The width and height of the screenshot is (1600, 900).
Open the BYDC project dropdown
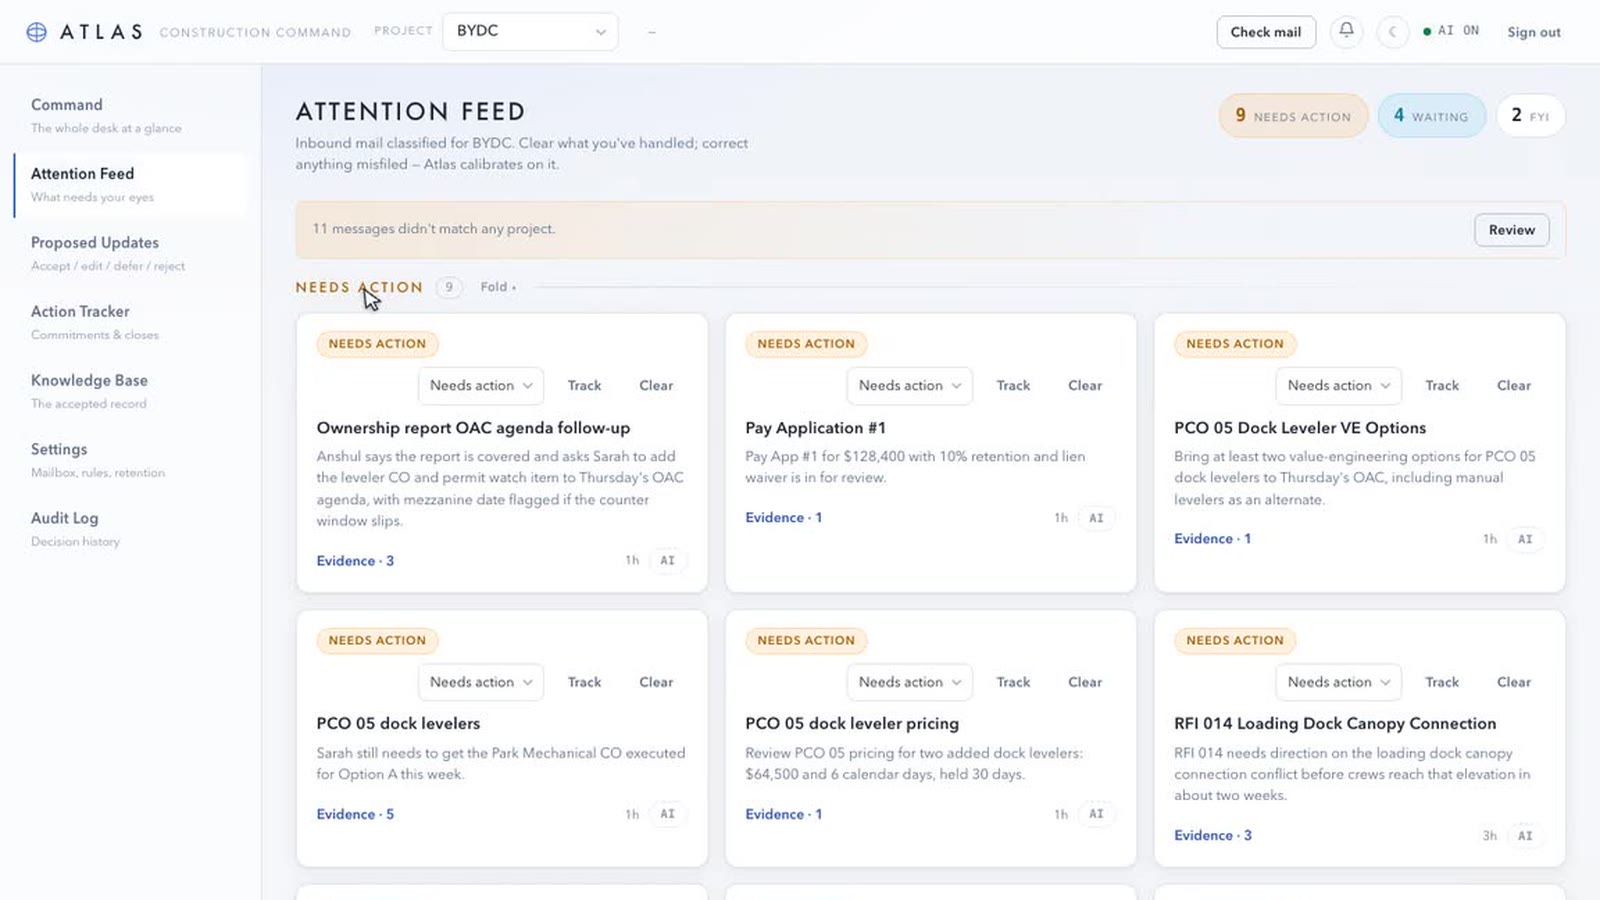pyautogui.click(x=530, y=31)
